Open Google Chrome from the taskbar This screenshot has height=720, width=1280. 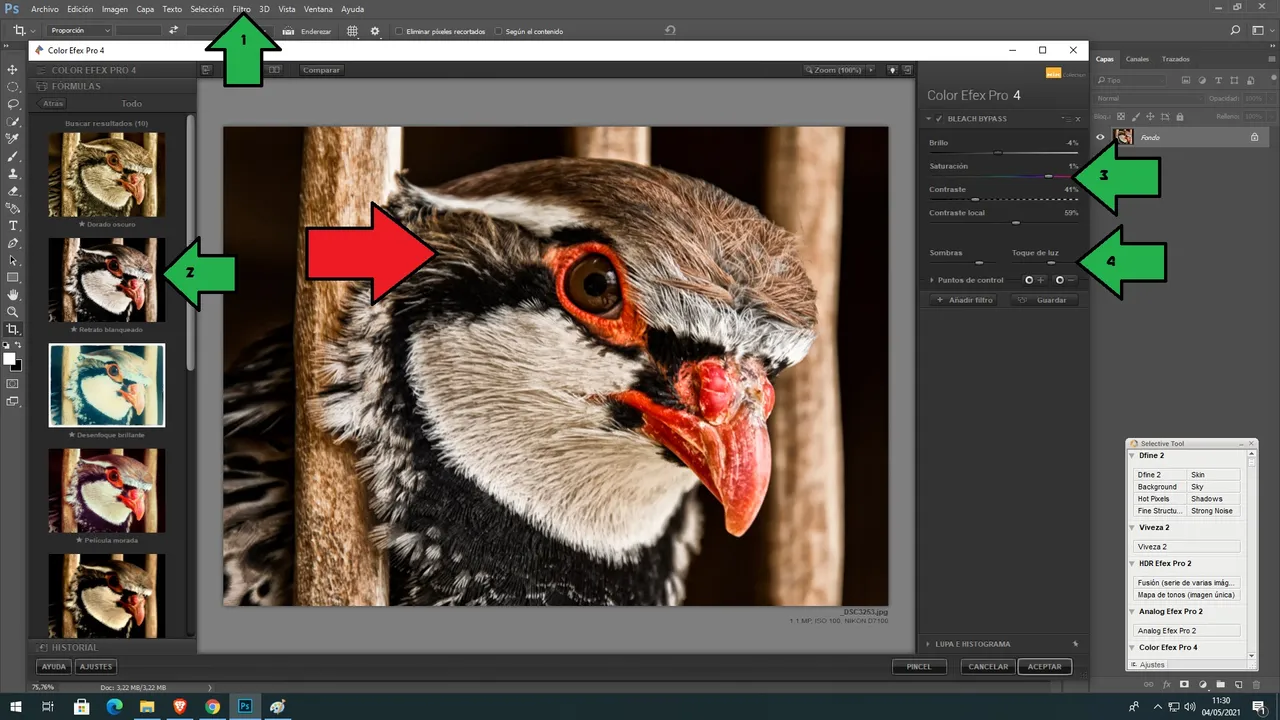pos(212,706)
